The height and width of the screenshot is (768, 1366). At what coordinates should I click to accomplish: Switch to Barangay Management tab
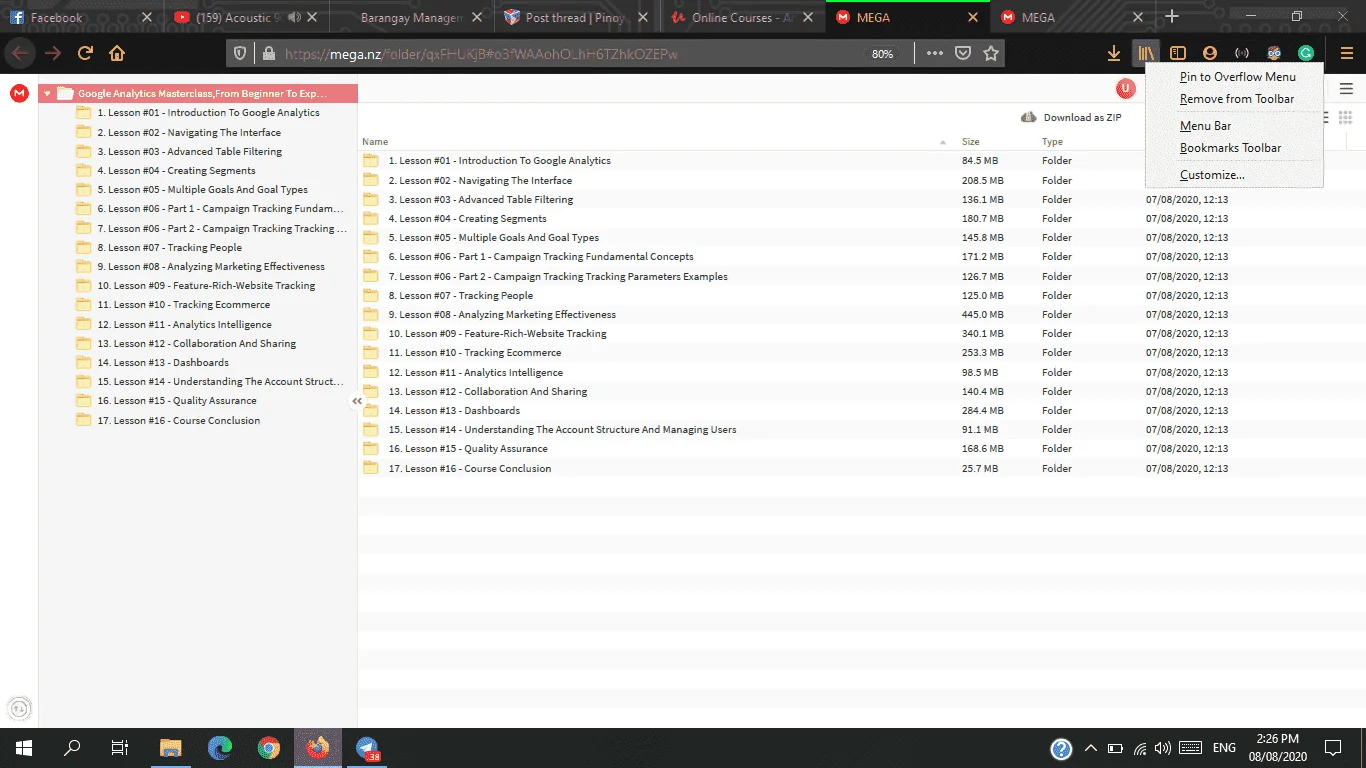pyautogui.click(x=410, y=17)
